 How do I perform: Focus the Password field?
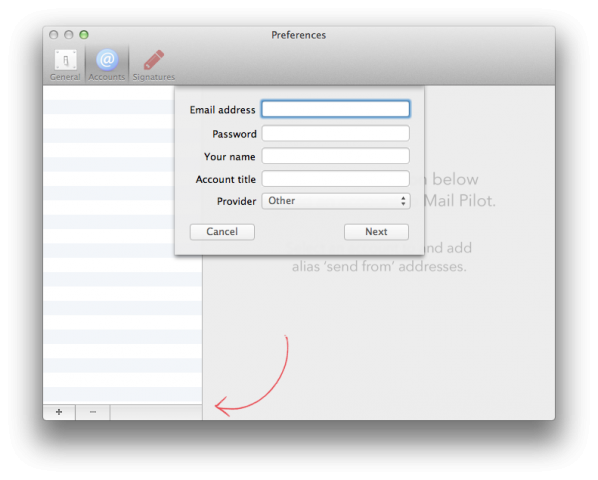(x=336, y=133)
